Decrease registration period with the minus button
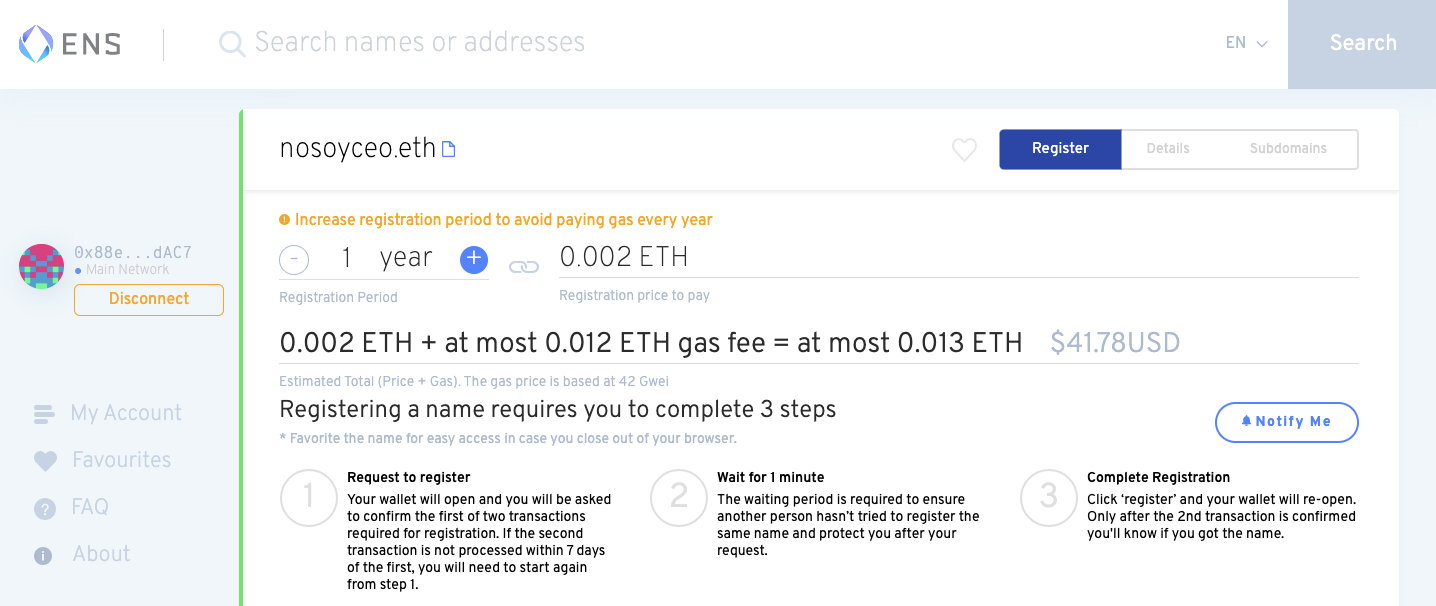The width and height of the screenshot is (1436, 606). click(293, 259)
